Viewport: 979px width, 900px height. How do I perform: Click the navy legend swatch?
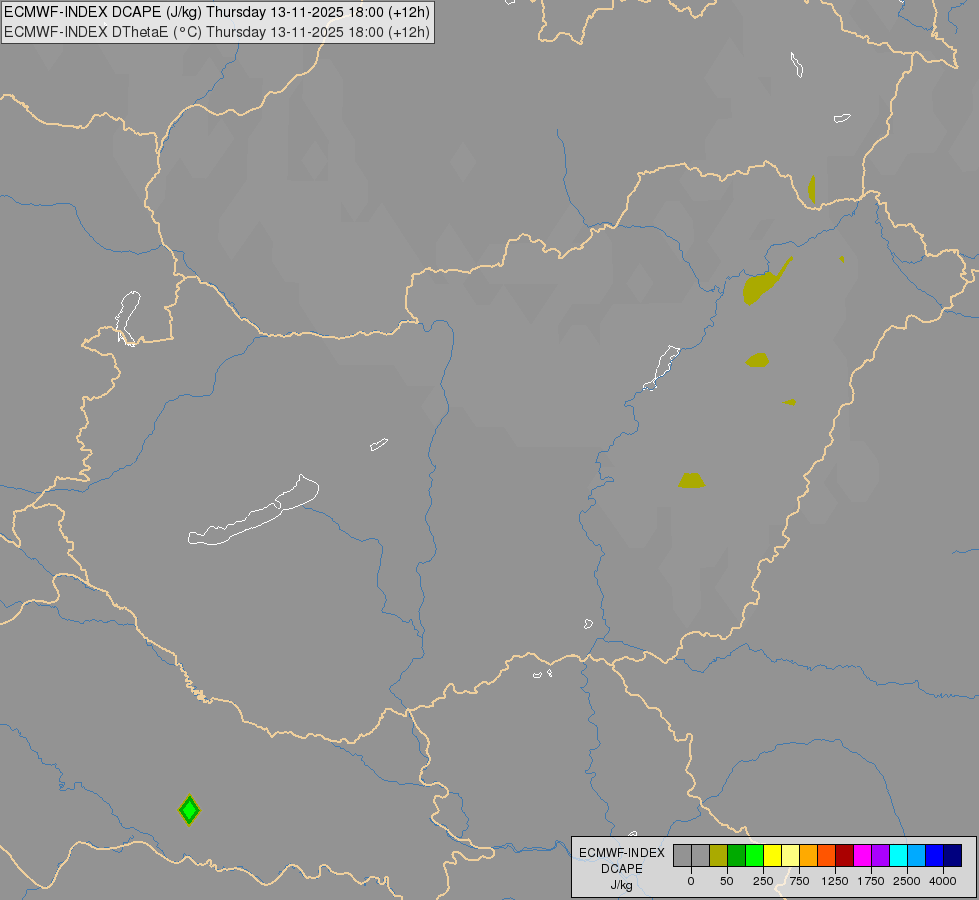click(953, 855)
